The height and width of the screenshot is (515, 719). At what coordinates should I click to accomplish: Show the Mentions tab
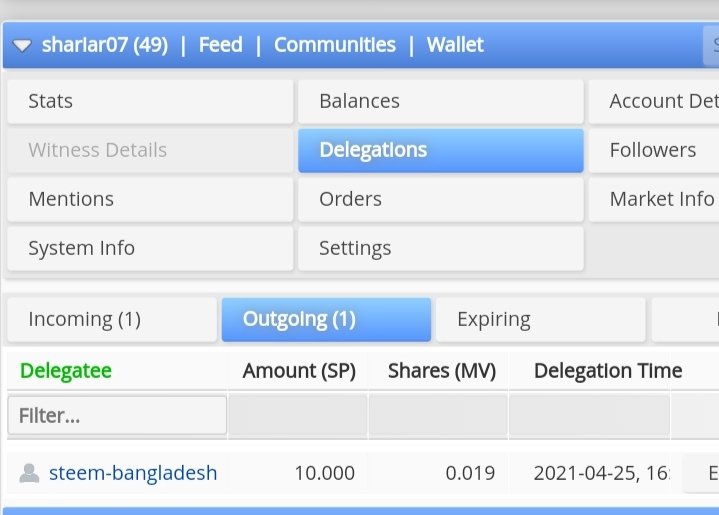pyautogui.click(x=150, y=199)
